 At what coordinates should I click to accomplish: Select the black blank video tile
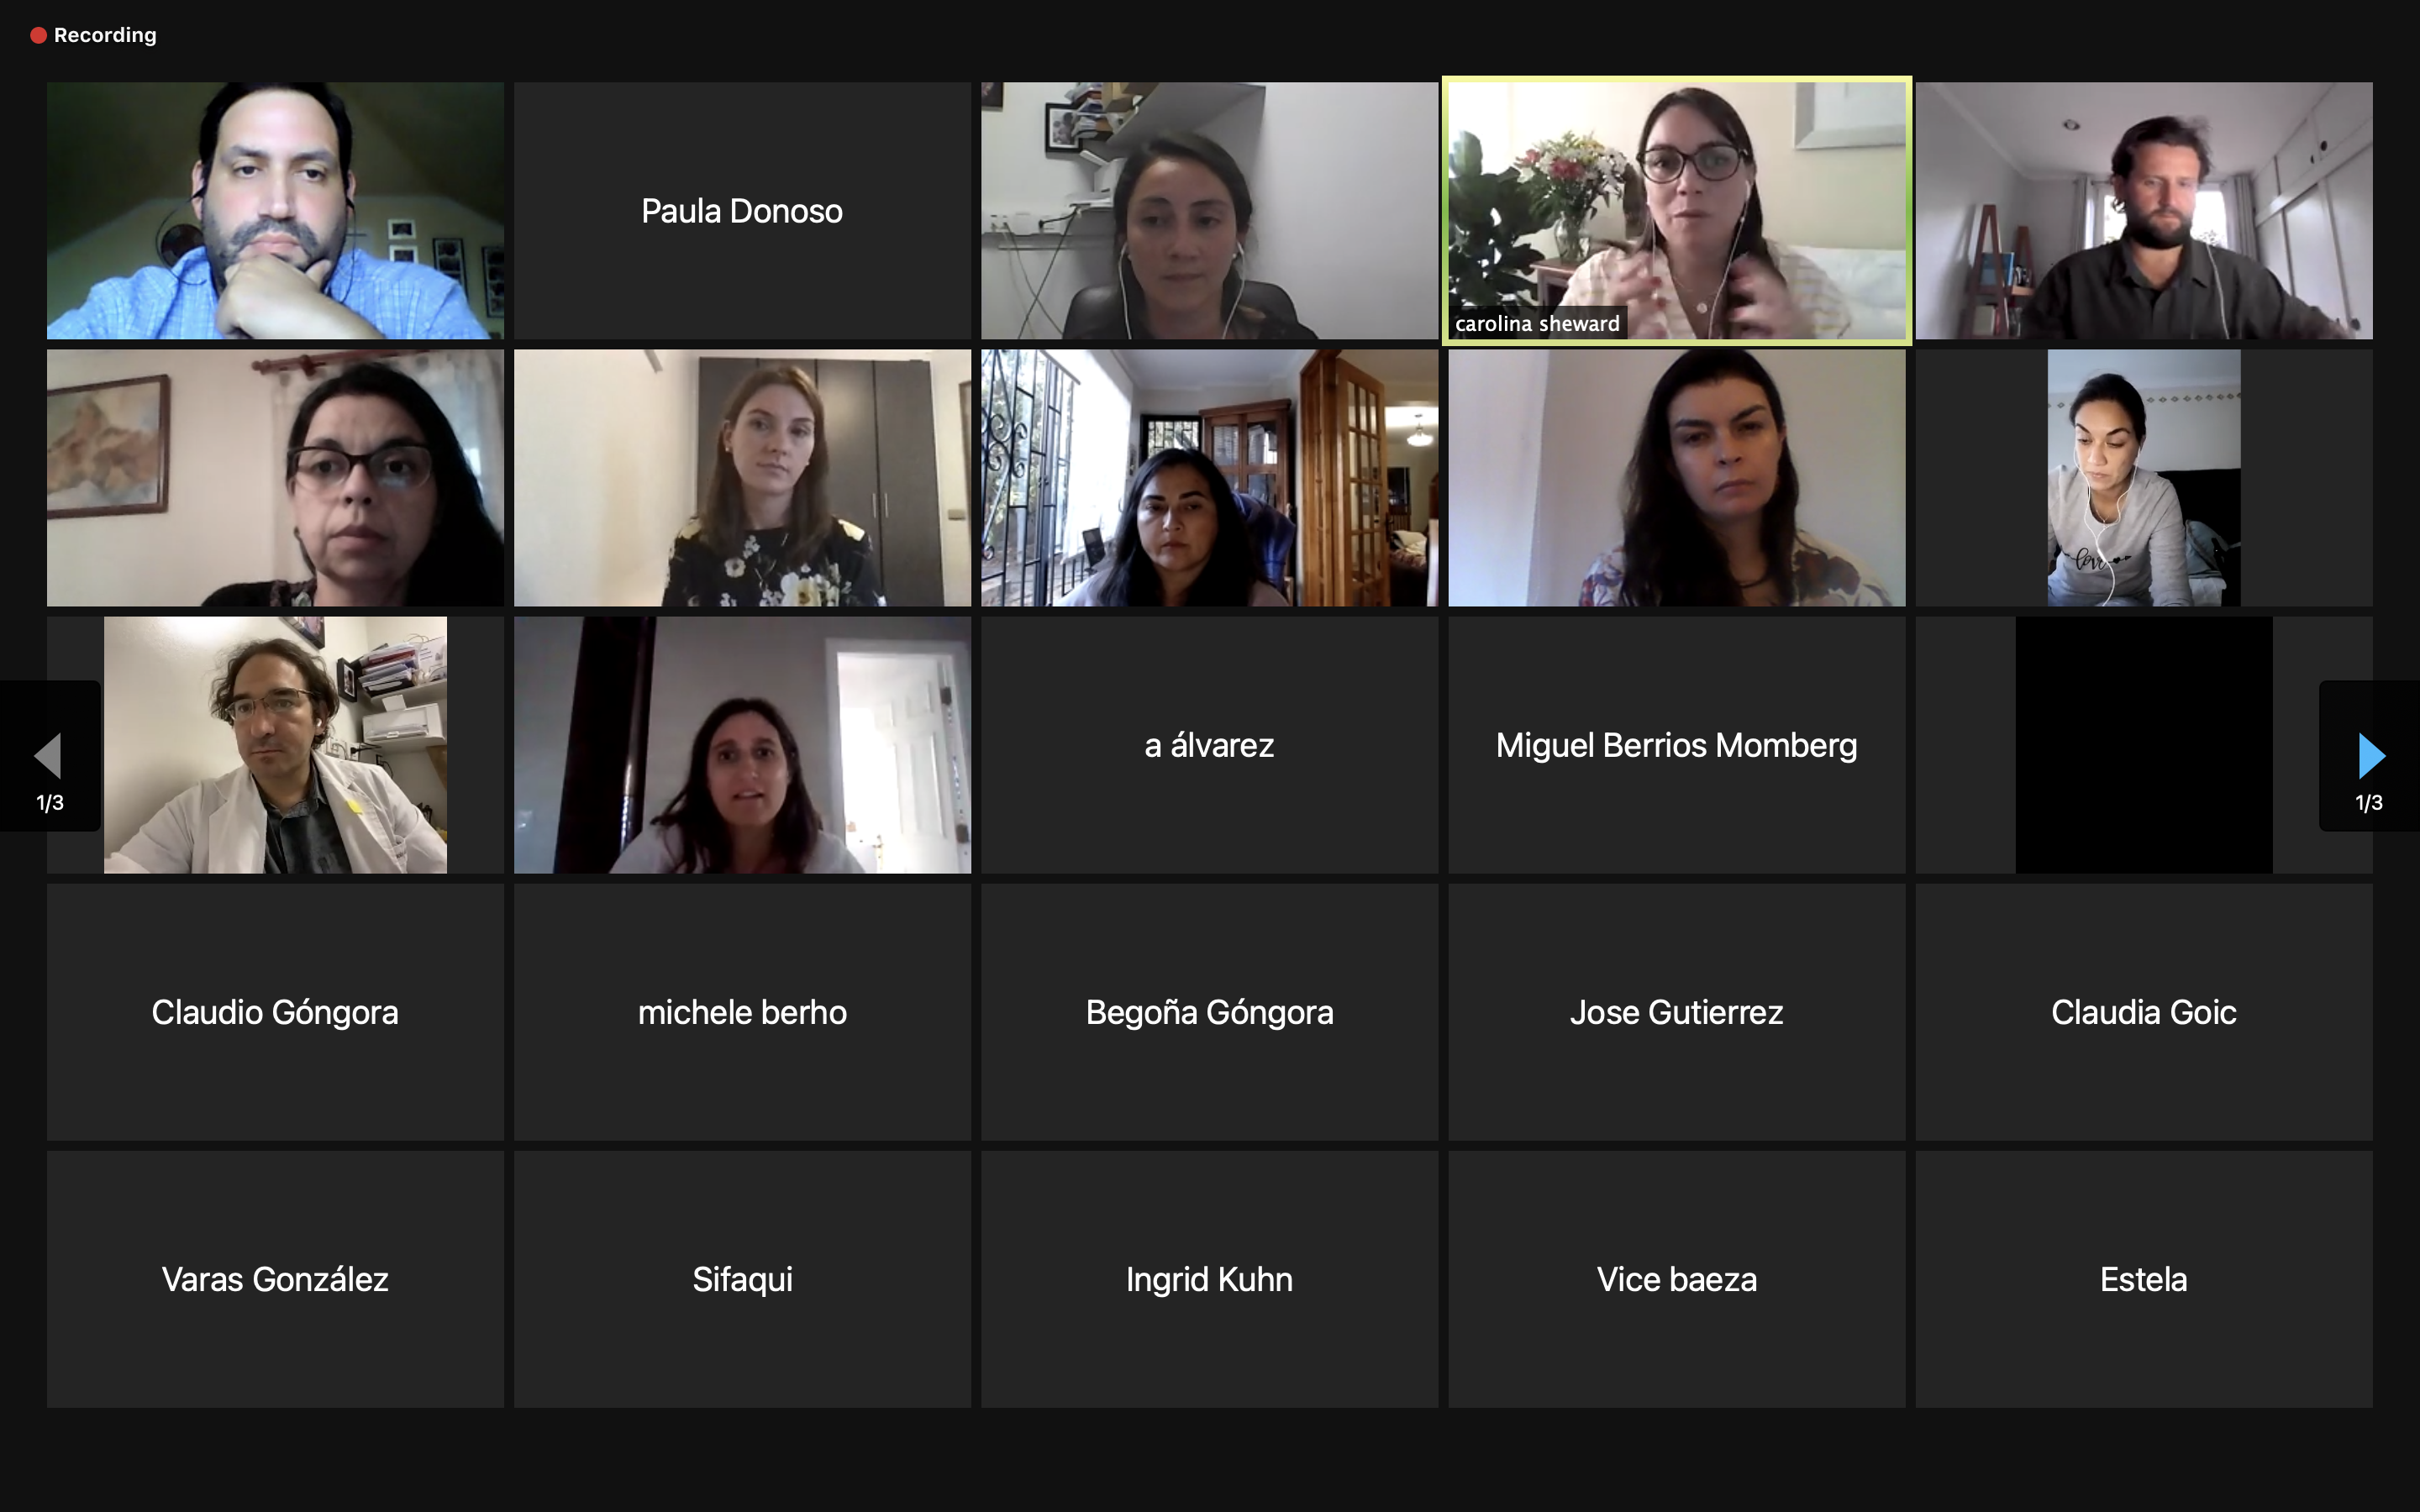(x=2144, y=745)
